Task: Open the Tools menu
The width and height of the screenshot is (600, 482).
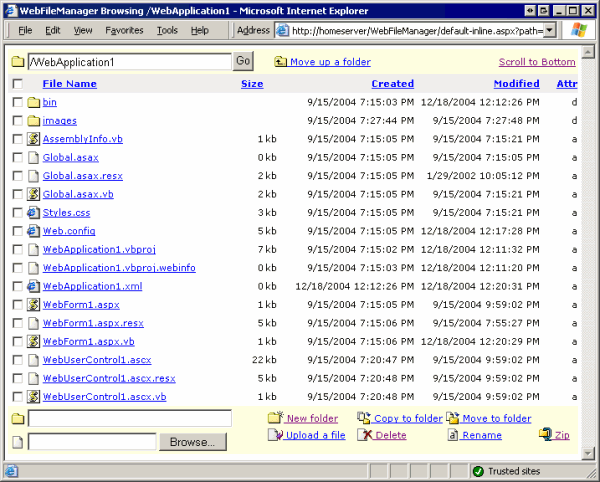Action: point(167,30)
